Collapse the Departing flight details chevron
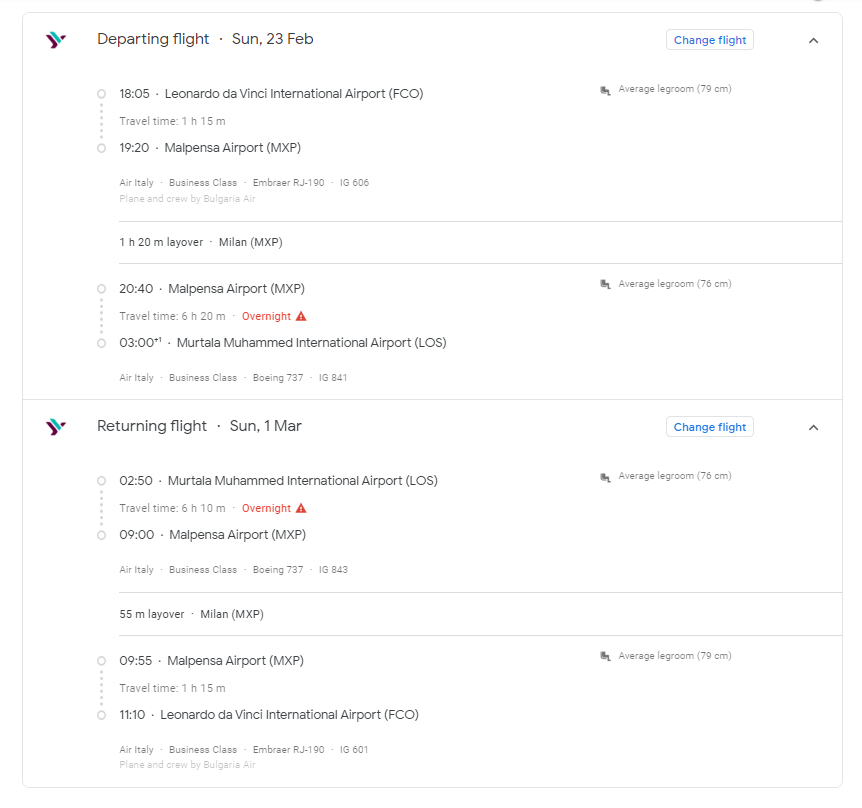Viewport: 862px width, 808px height. click(814, 41)
